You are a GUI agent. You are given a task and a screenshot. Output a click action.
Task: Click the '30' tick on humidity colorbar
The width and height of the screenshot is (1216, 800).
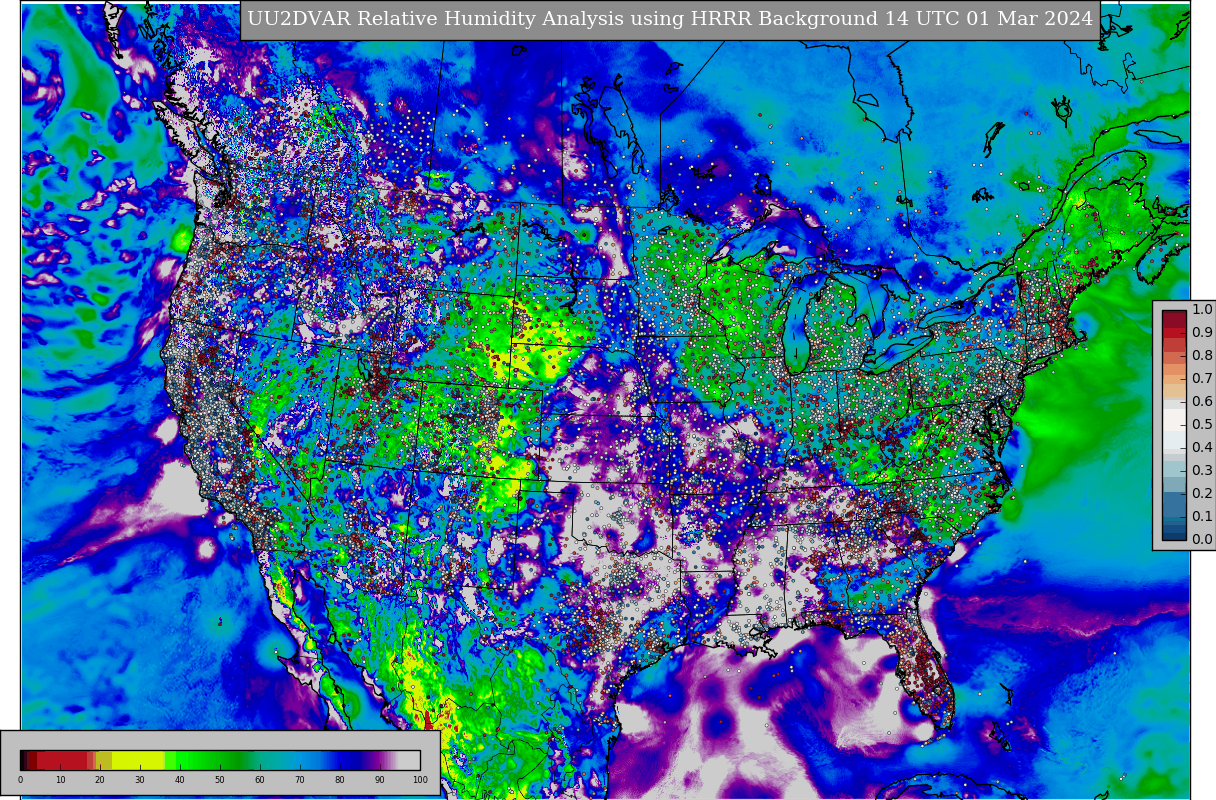[x=140, y=780]
